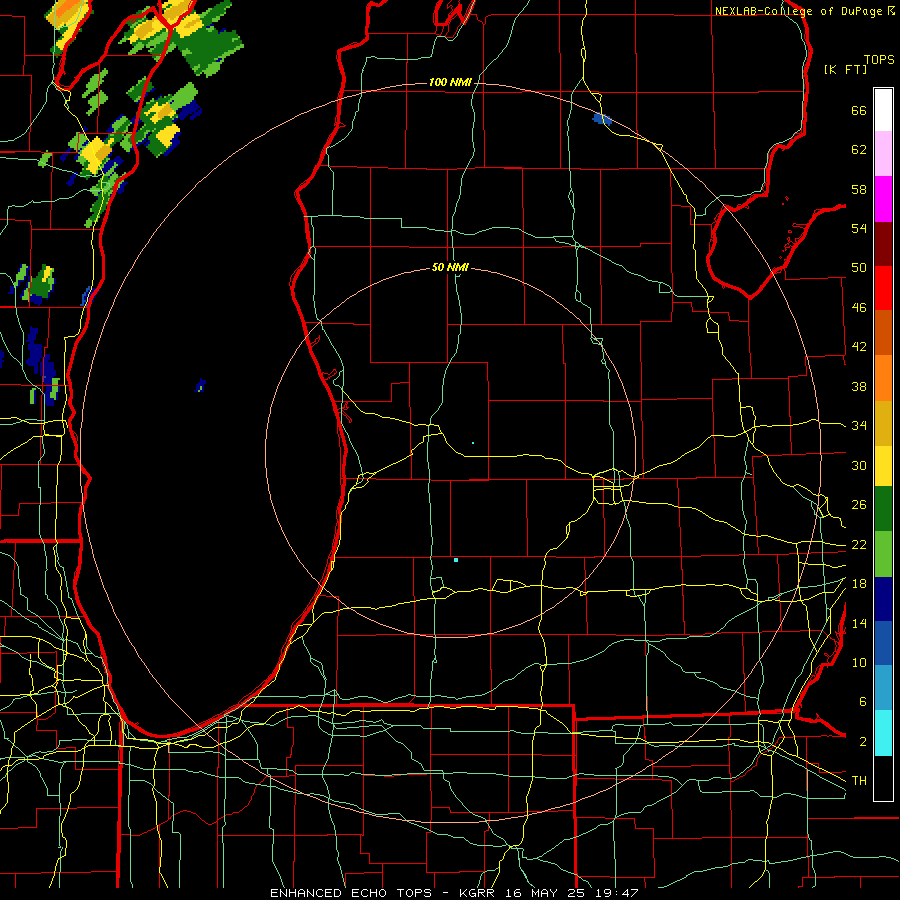Click the legend value 46

click(x=859, y=308)
